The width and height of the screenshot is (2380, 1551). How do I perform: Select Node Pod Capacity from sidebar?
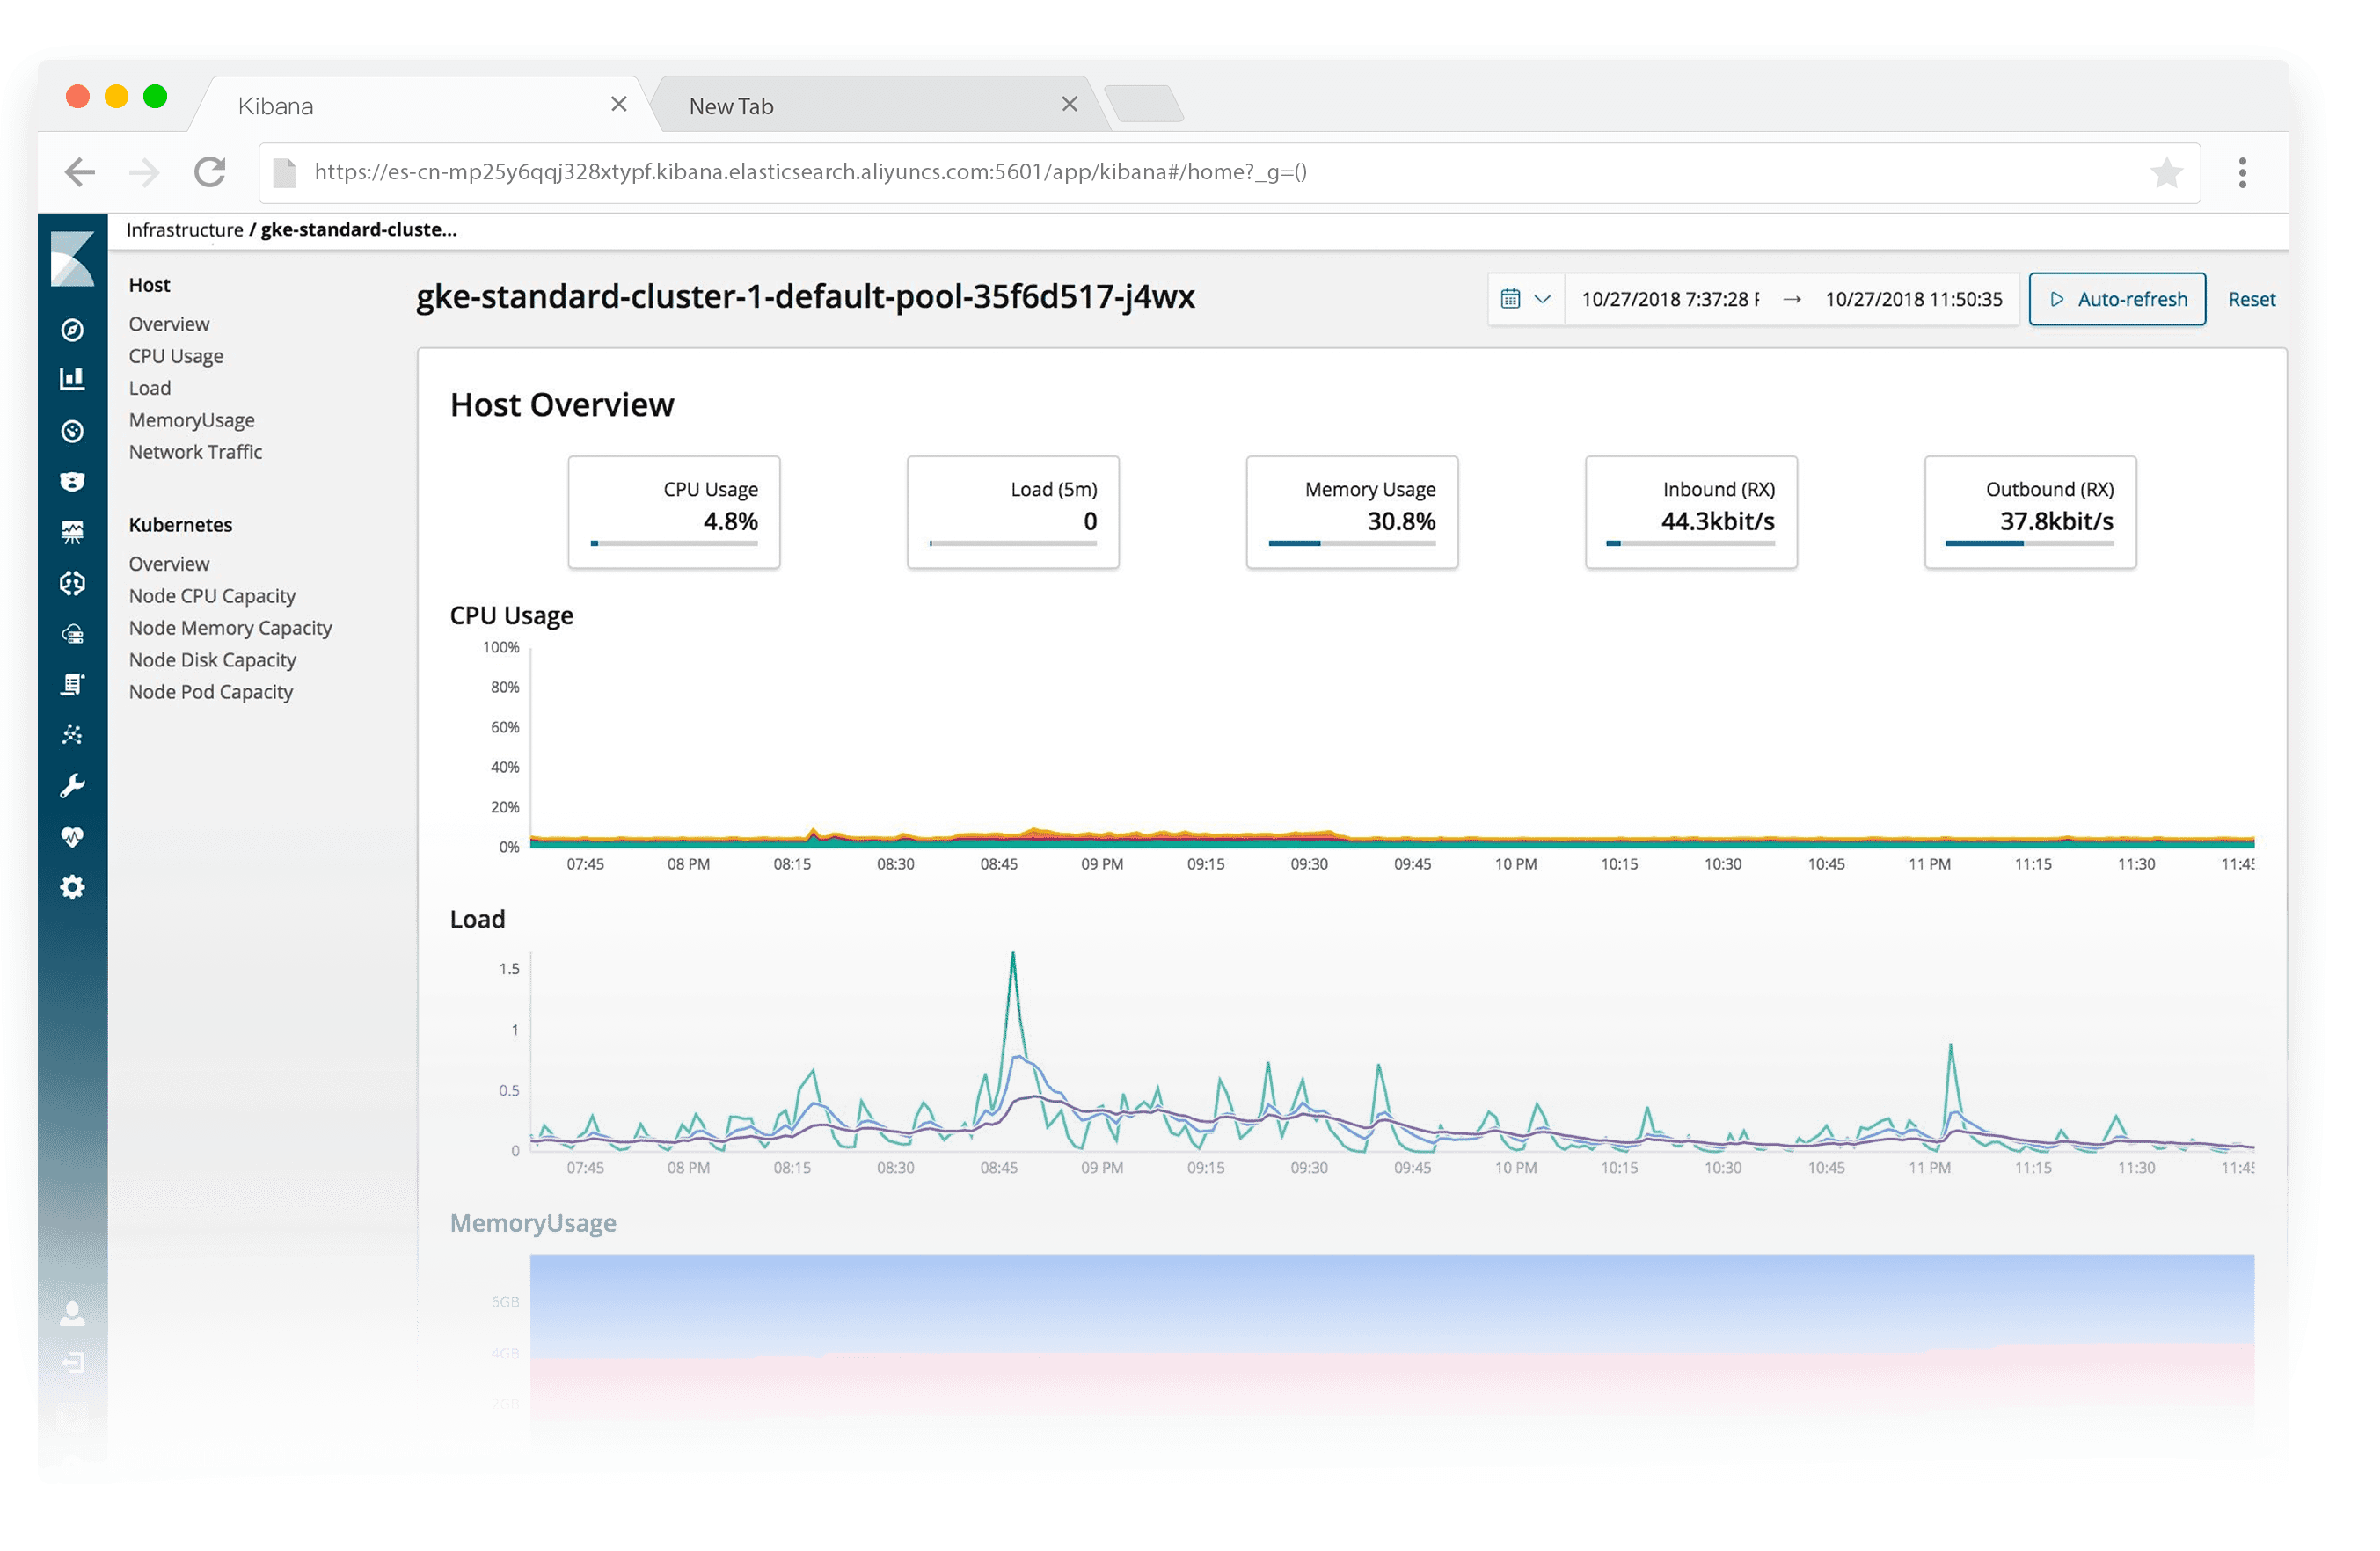click(x=212, y=688)
